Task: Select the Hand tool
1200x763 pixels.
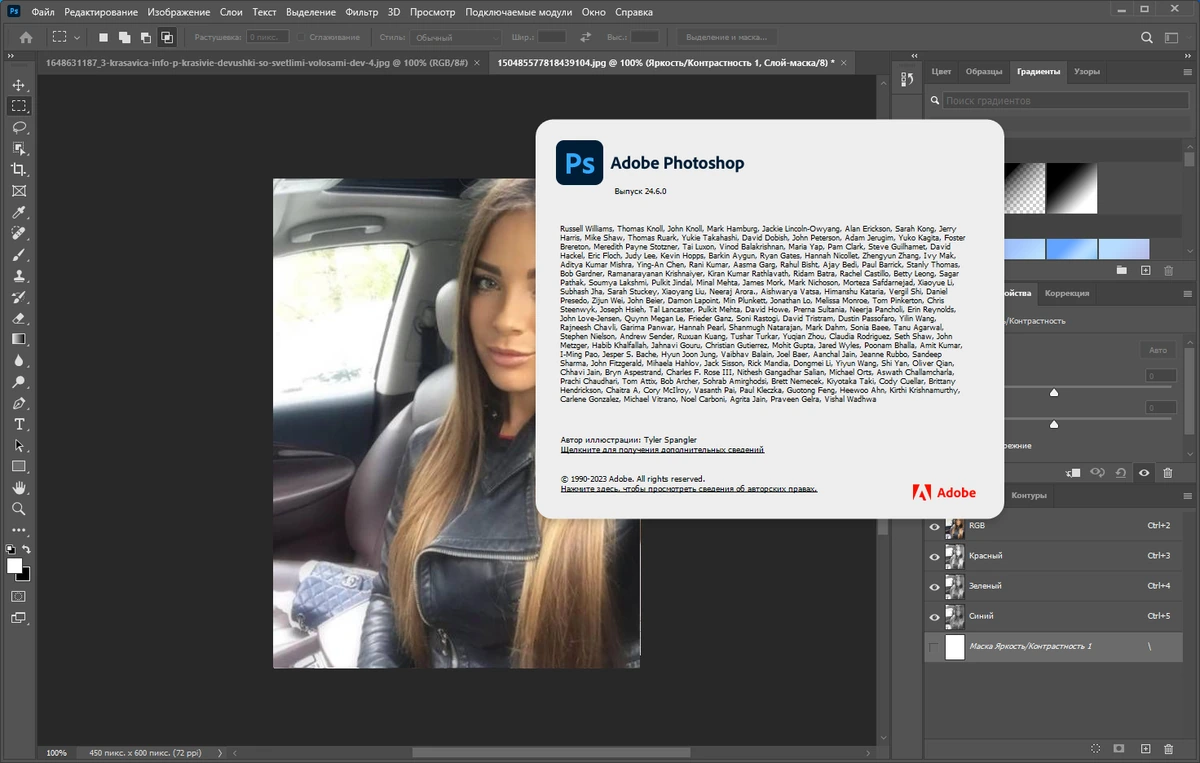Action: click(19, 488)
